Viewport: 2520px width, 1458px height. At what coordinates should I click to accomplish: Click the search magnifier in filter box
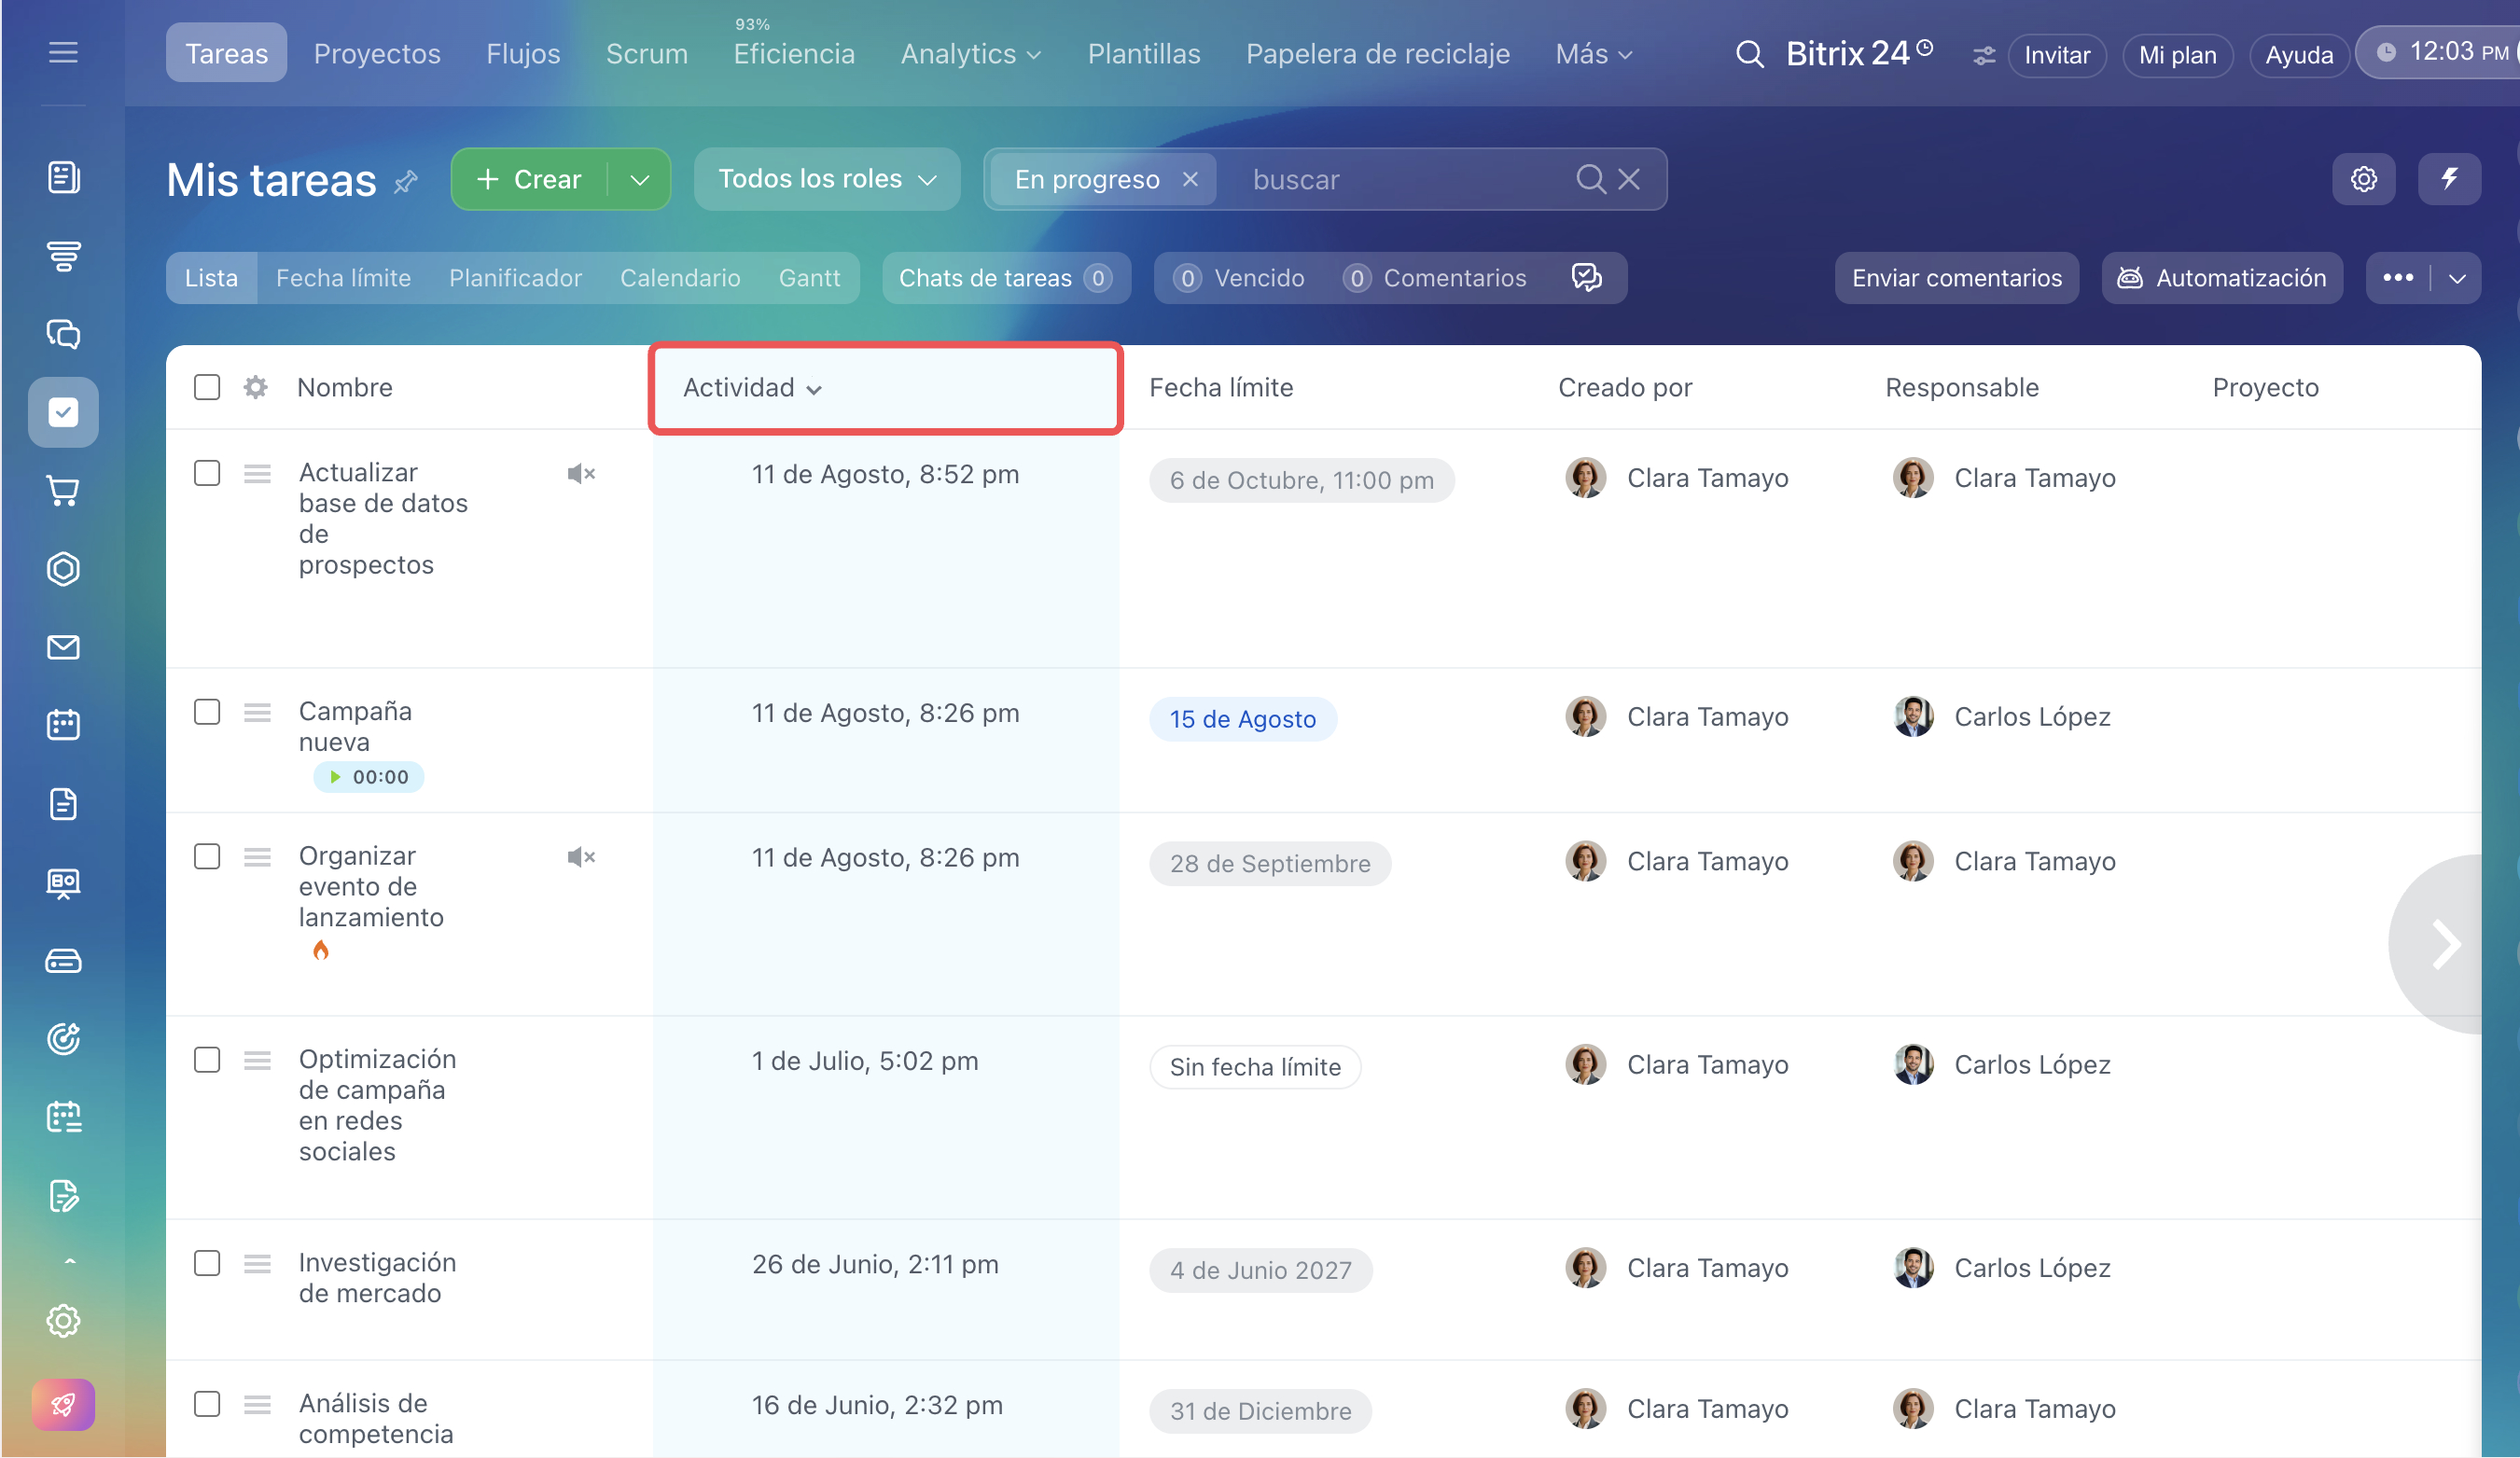coord(1590,179)
